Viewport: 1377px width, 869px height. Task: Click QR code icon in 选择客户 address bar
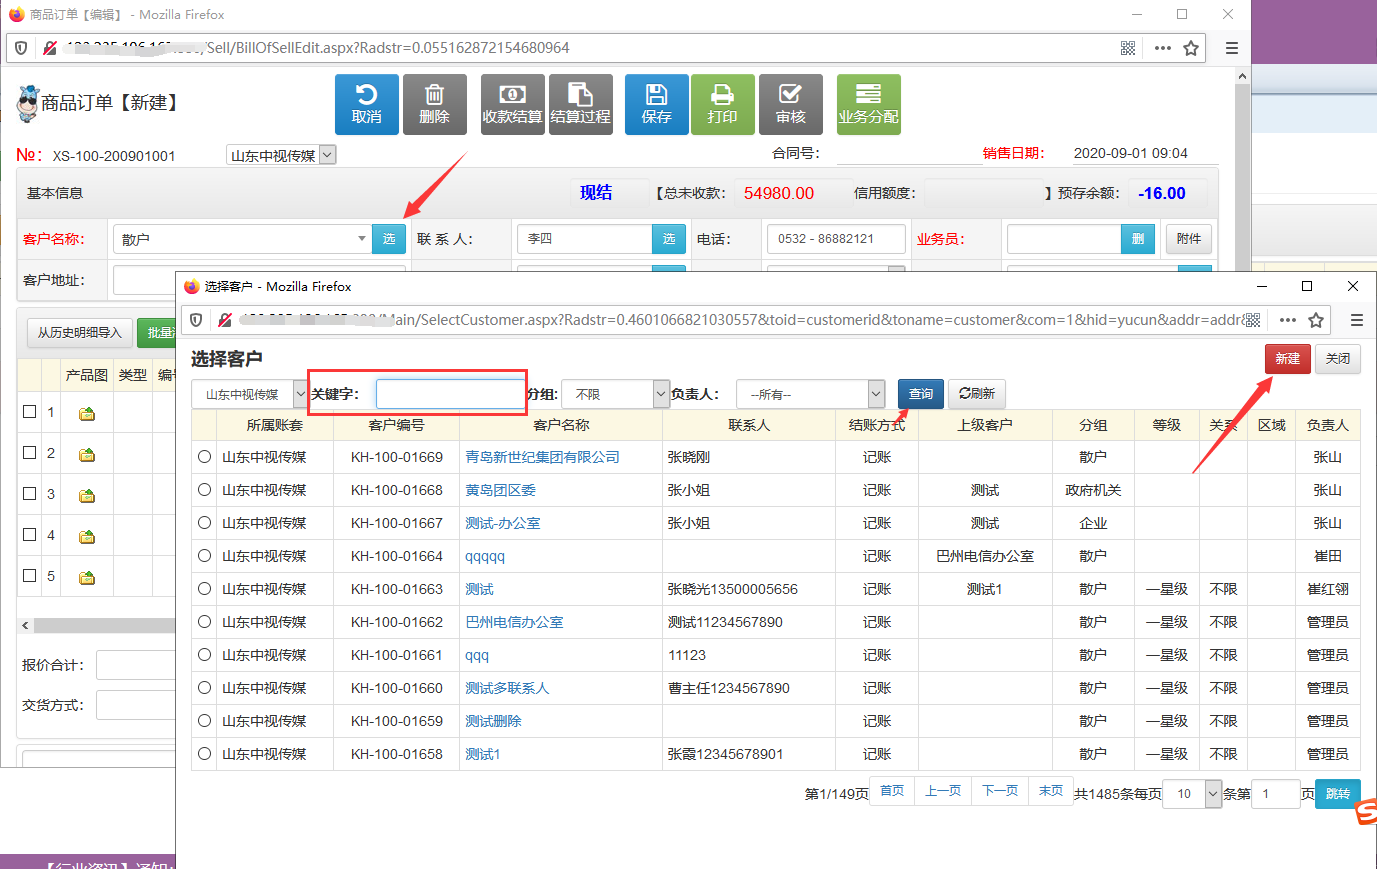(1252, 320)
